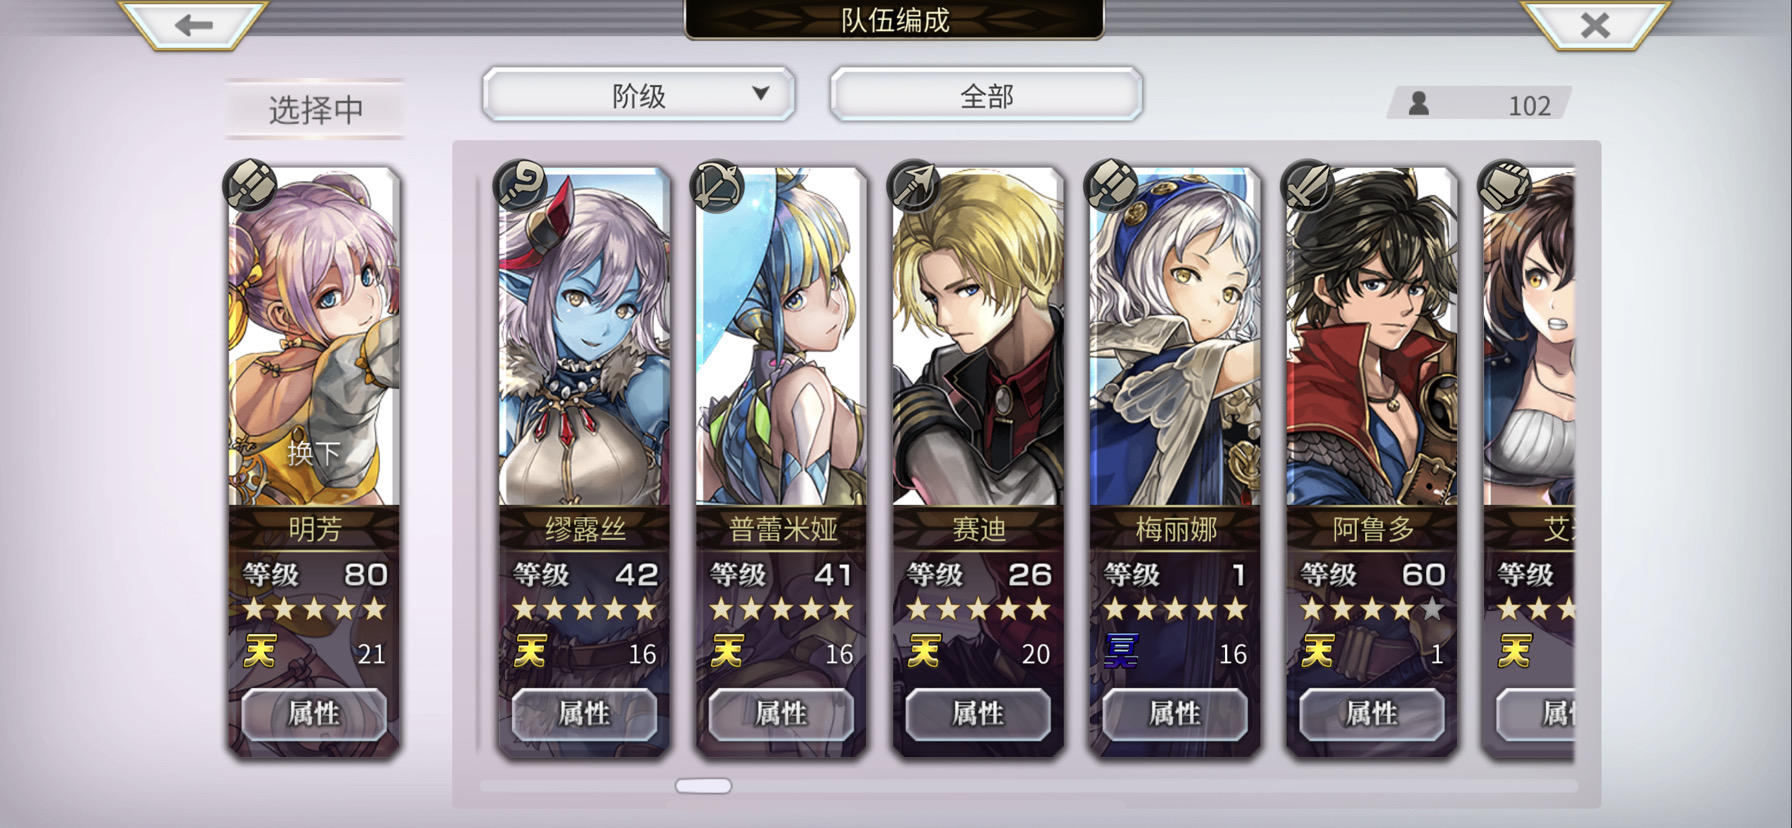Remove 明芳 via the 换下 label
The image size is (1792, 828).
point(314,453)
